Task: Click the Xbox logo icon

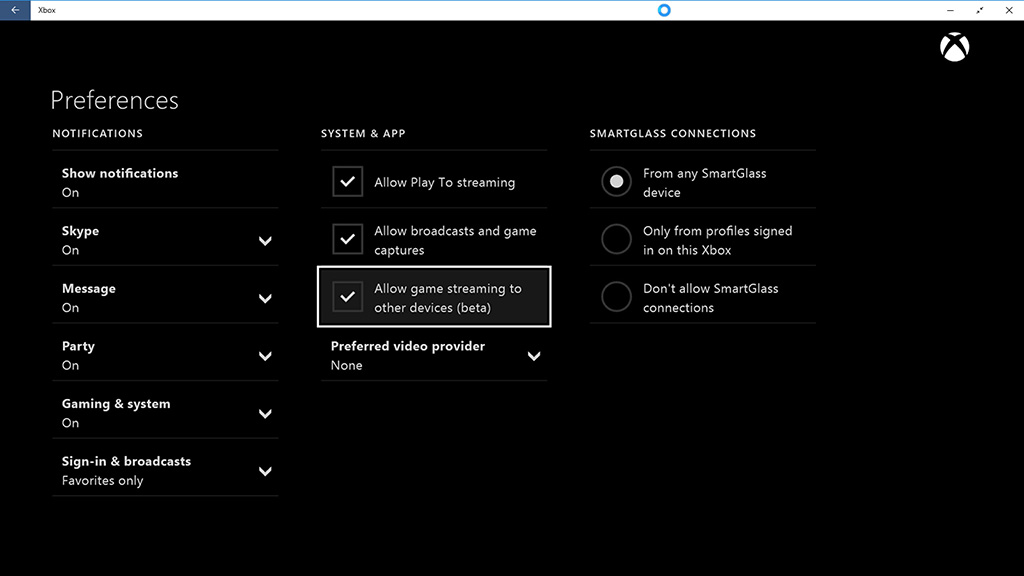Action: coord(955,47)
